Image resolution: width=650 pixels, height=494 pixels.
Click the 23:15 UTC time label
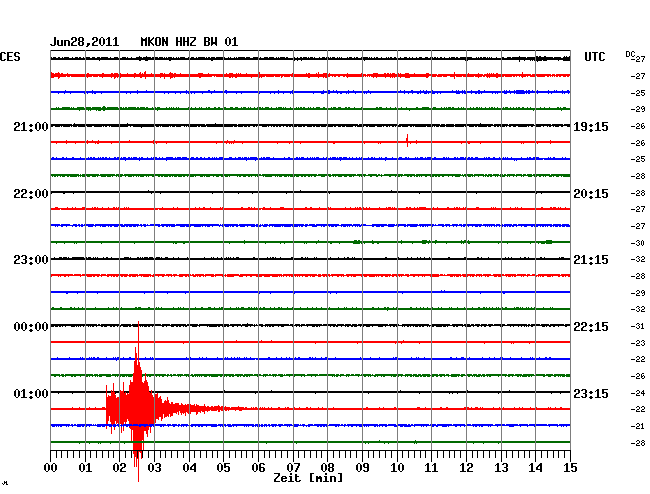click(x=591, y=393)
